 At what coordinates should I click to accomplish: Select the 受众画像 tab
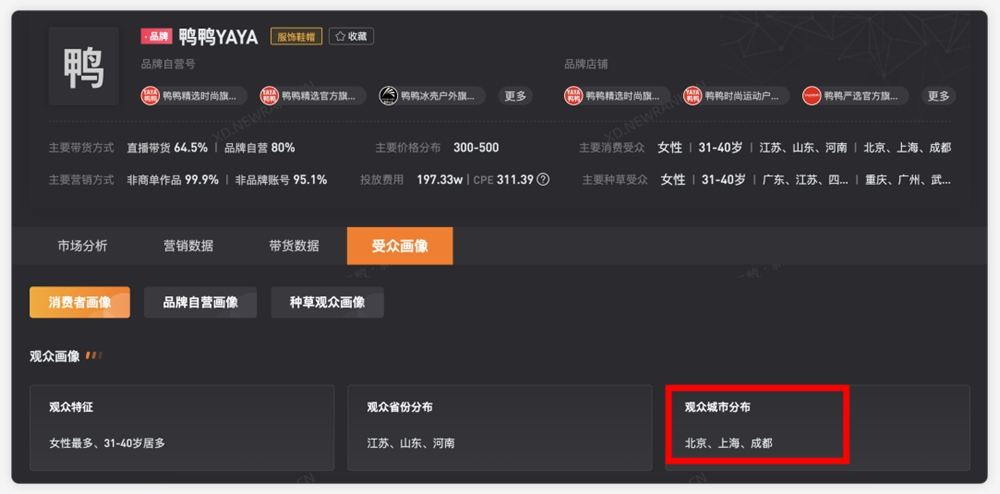[400, 246]
